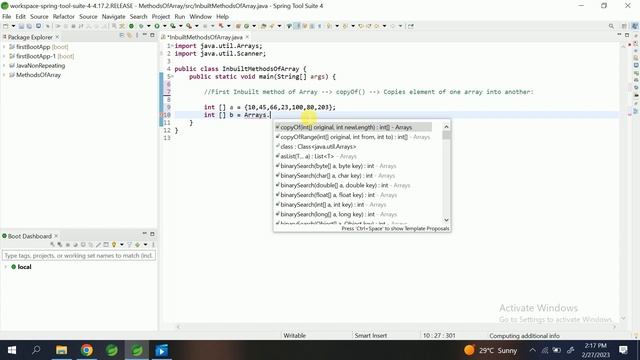Open Boot Dashboard view menu (three dots)
This screenshot has width=640, height=360.
[153, 244]
